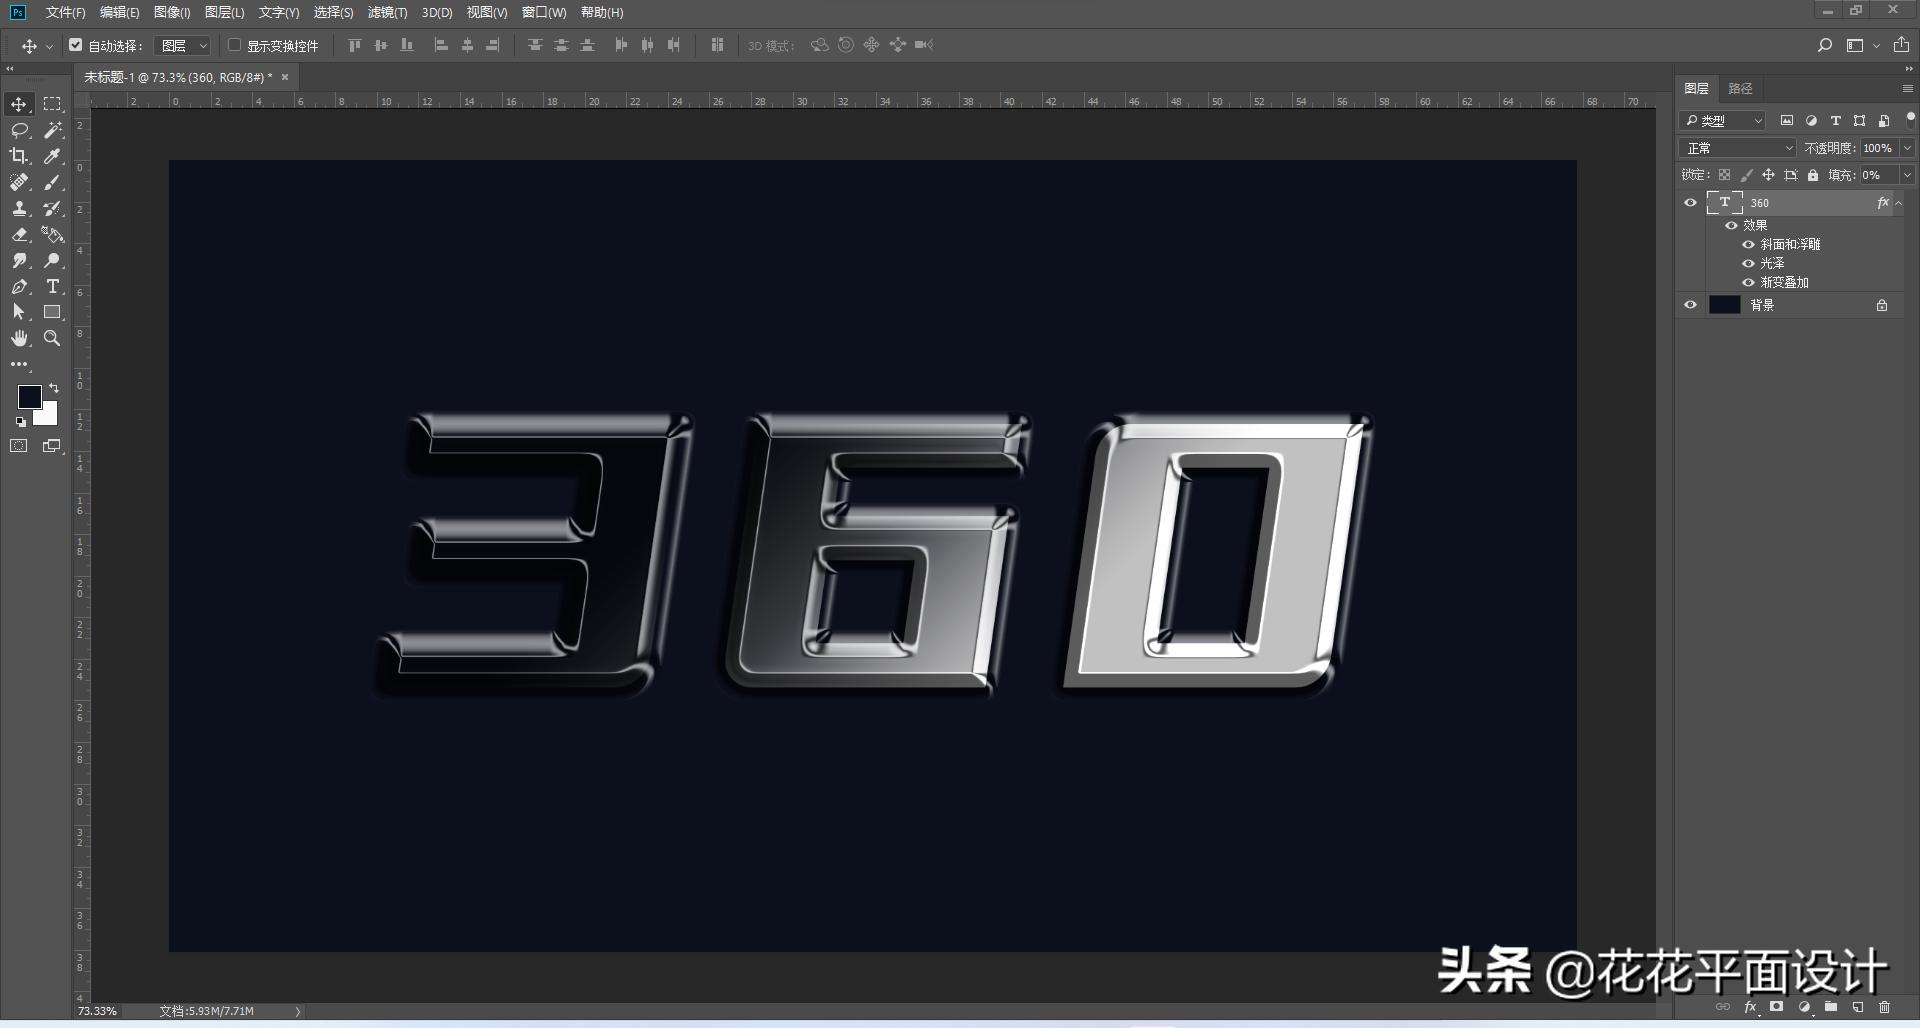The width and height of the screenshot is (1920, 1028).
Task: Click the Delete Layer trash icon
Action: [x=1884, y=1007]
